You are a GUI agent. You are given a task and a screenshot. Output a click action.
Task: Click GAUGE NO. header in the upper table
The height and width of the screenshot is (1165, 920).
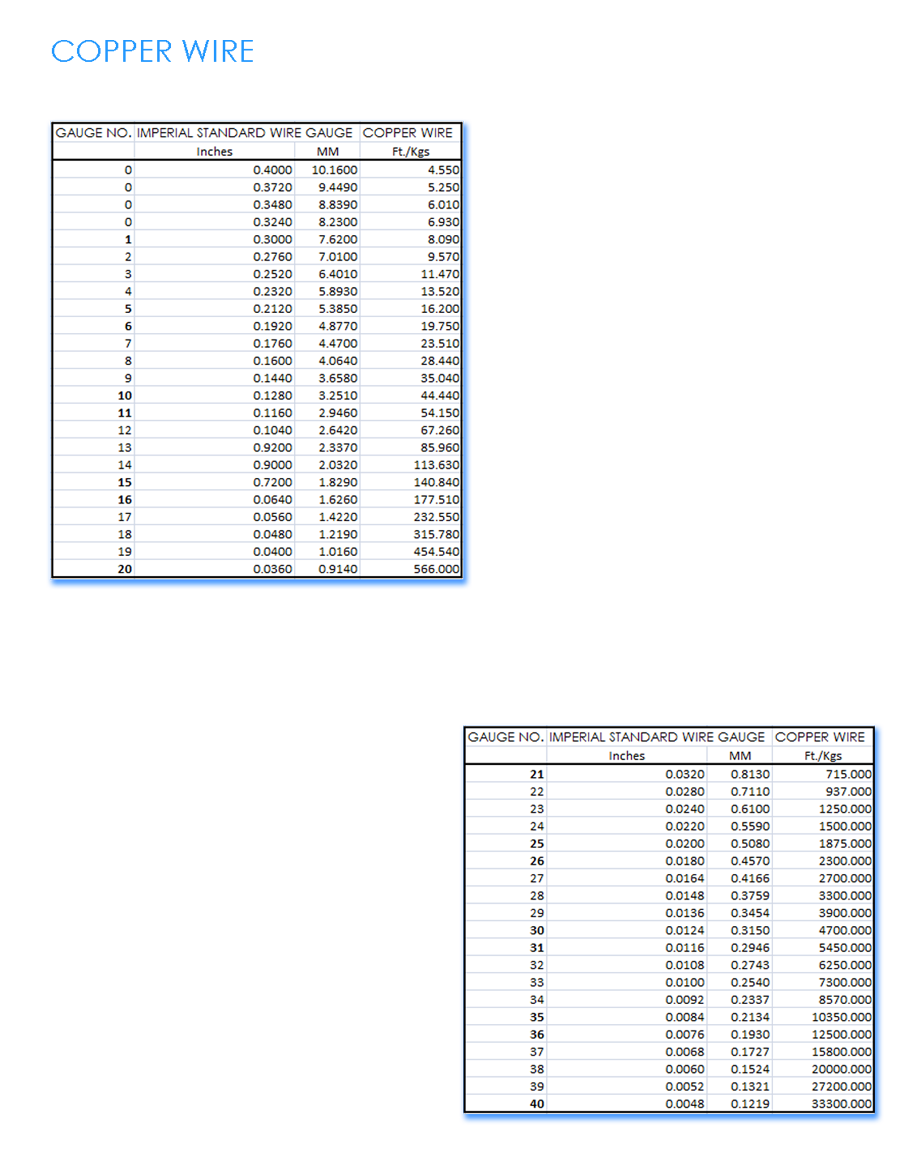[93, 133]
